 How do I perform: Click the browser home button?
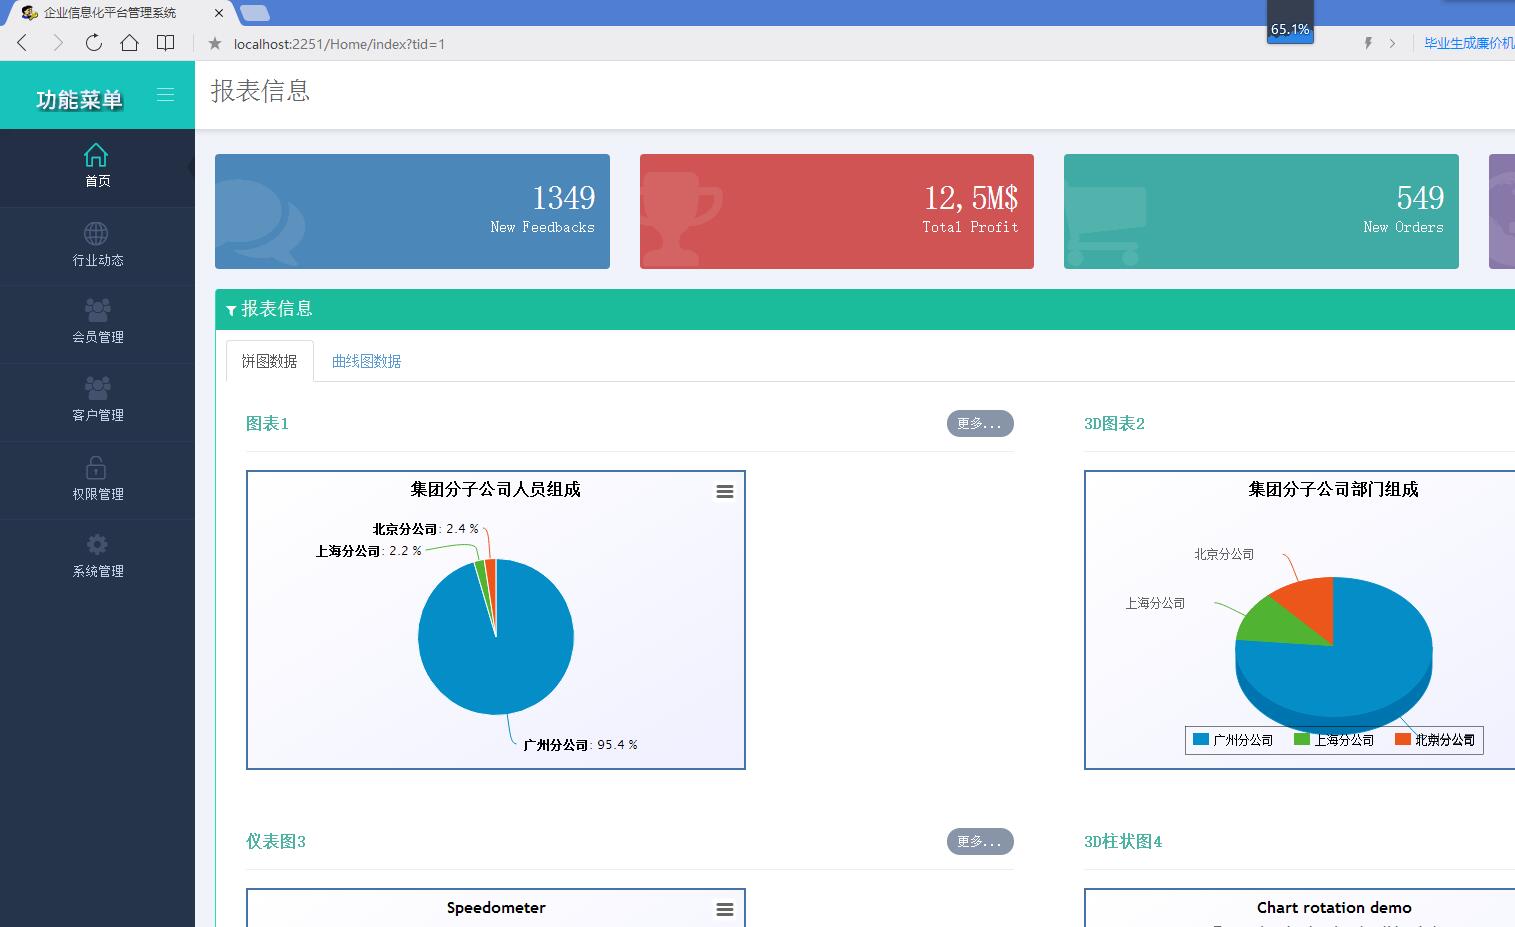(x=129, y=43)
